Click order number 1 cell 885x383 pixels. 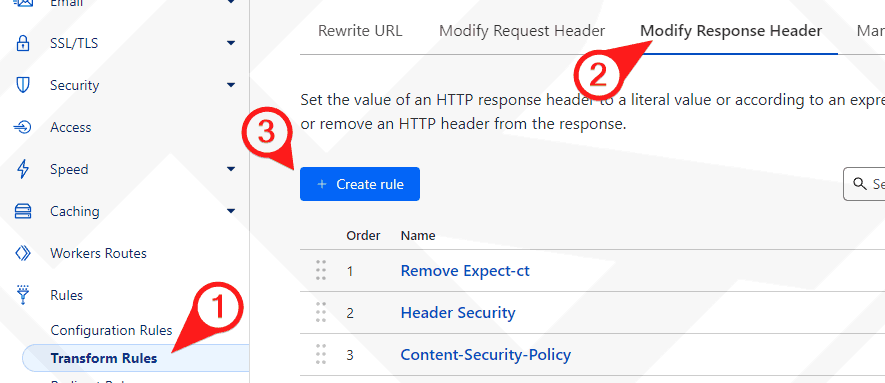click(350, 271)
